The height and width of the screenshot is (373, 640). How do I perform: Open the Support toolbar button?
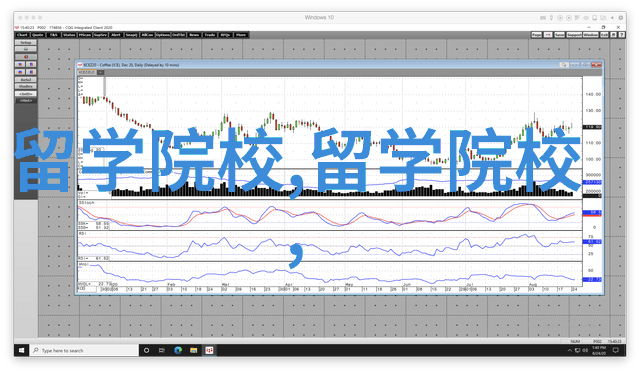coord(574,35)
